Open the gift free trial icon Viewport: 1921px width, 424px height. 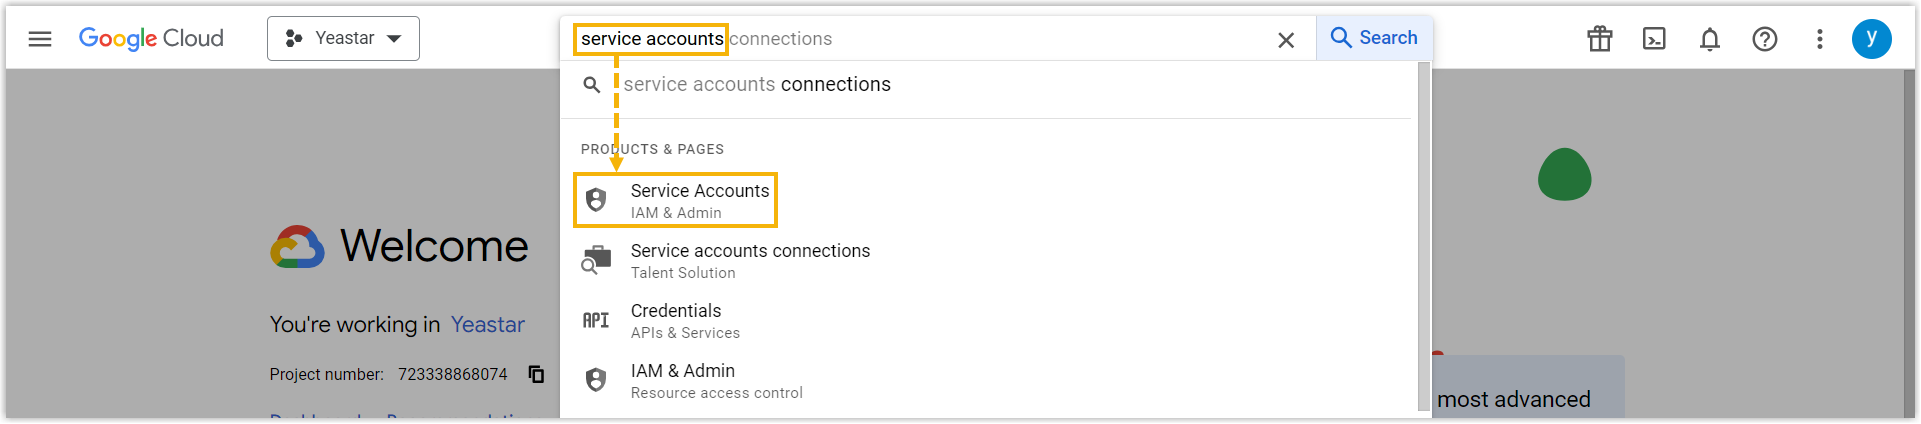[x=1600, y=39]
